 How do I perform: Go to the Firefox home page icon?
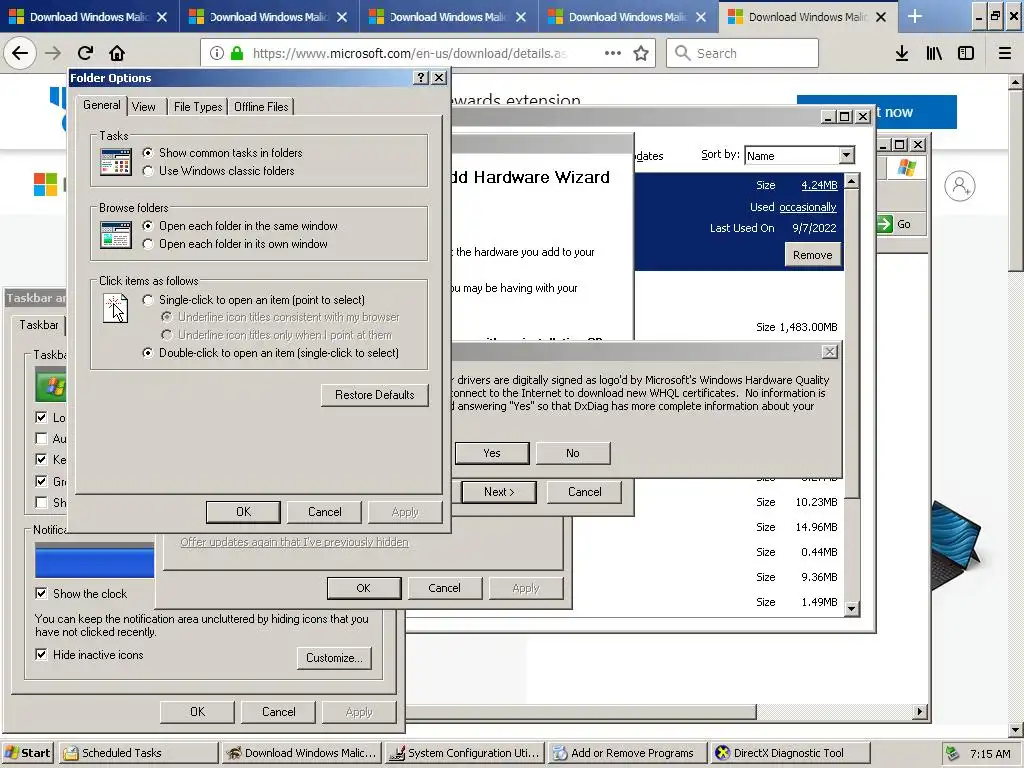pyautogui.click(x=117, y=53)
